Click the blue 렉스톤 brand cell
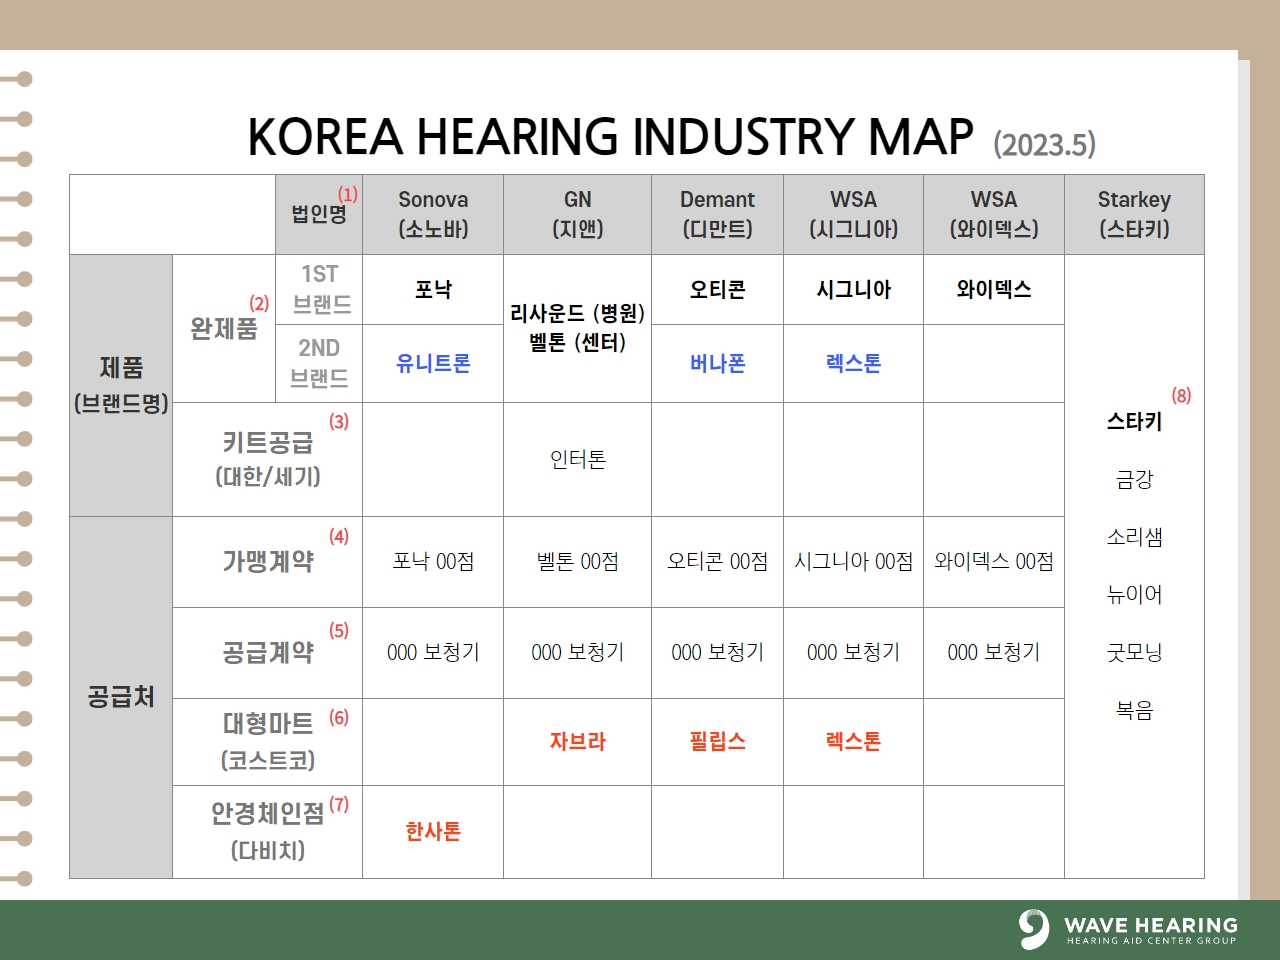The image size is (1280, 960). 853,363
